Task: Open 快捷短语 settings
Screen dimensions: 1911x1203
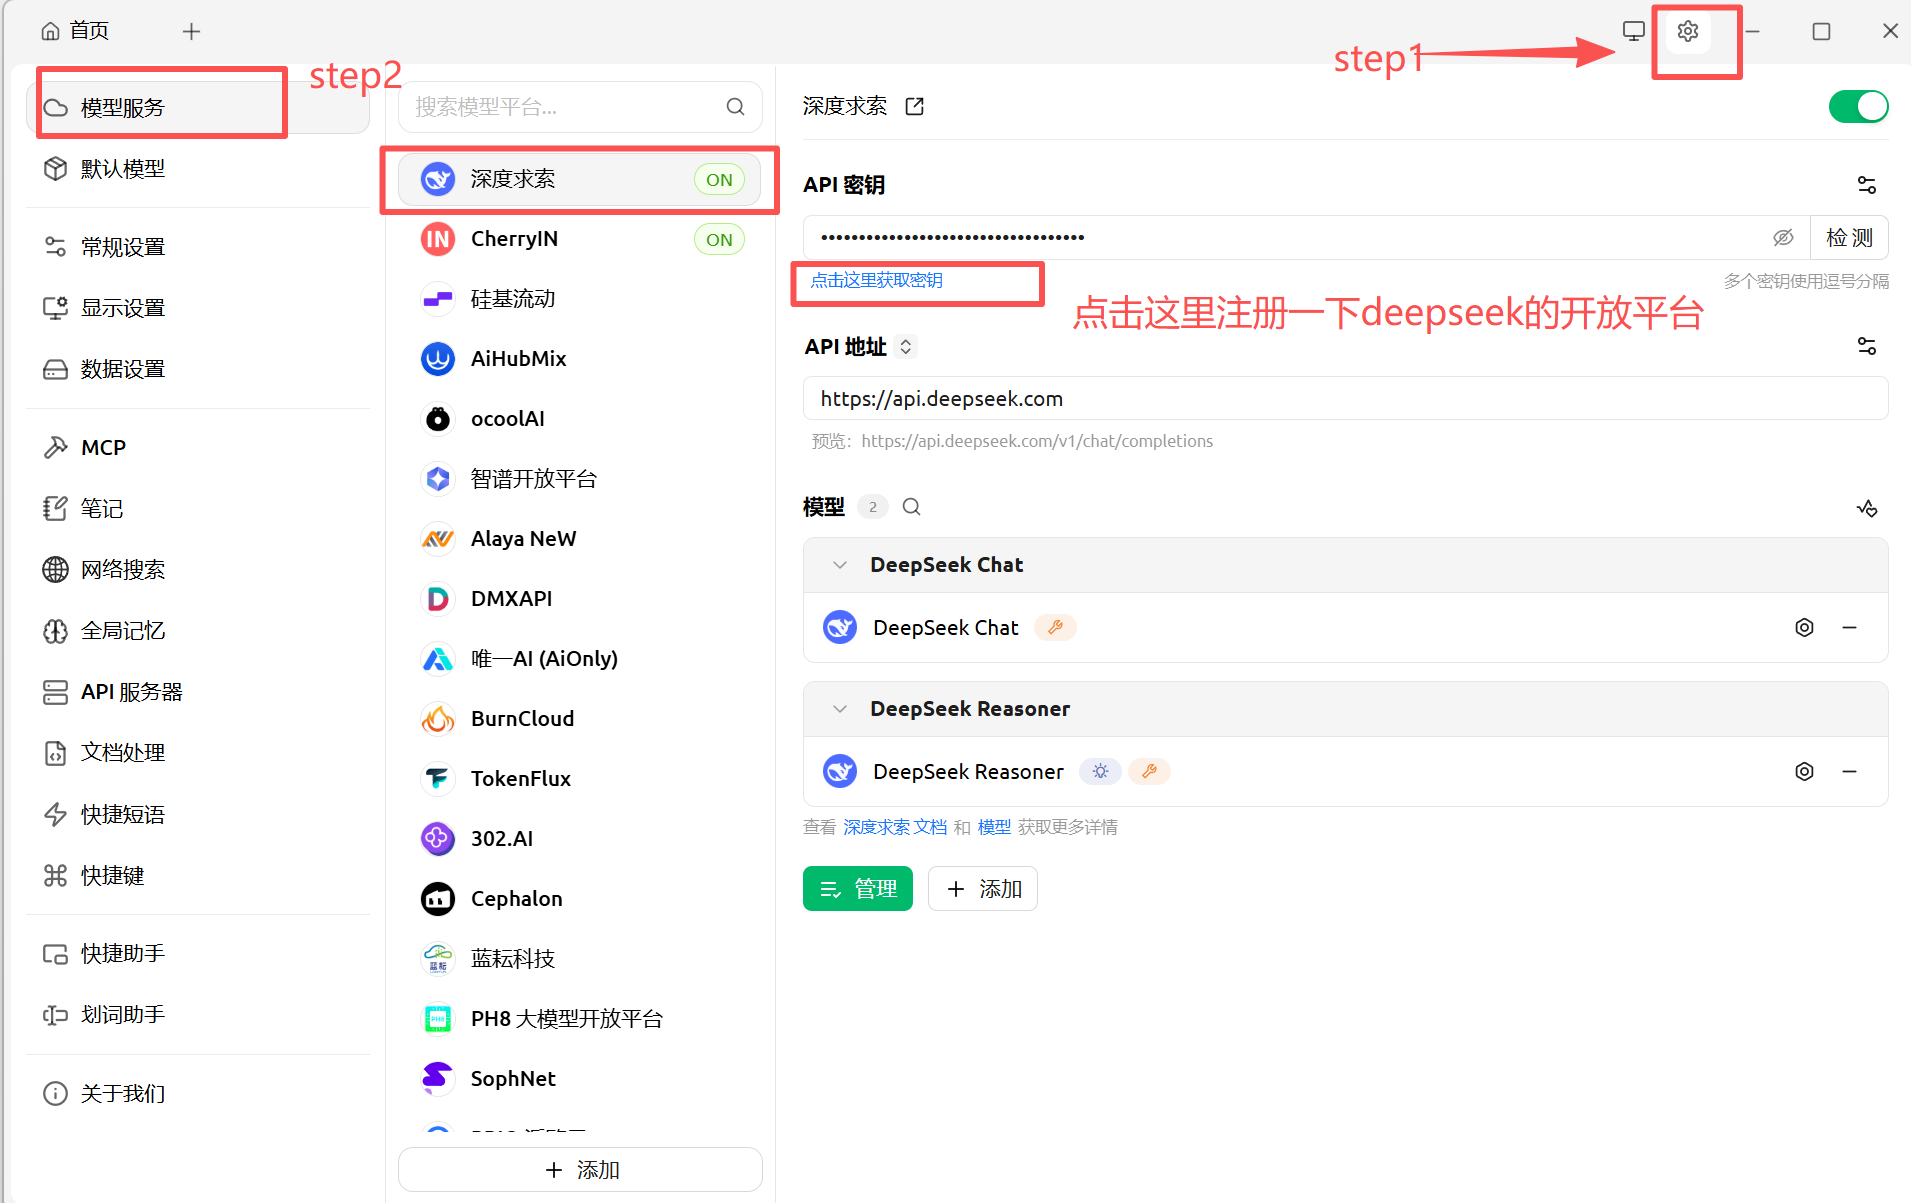Action: point(198,814)
